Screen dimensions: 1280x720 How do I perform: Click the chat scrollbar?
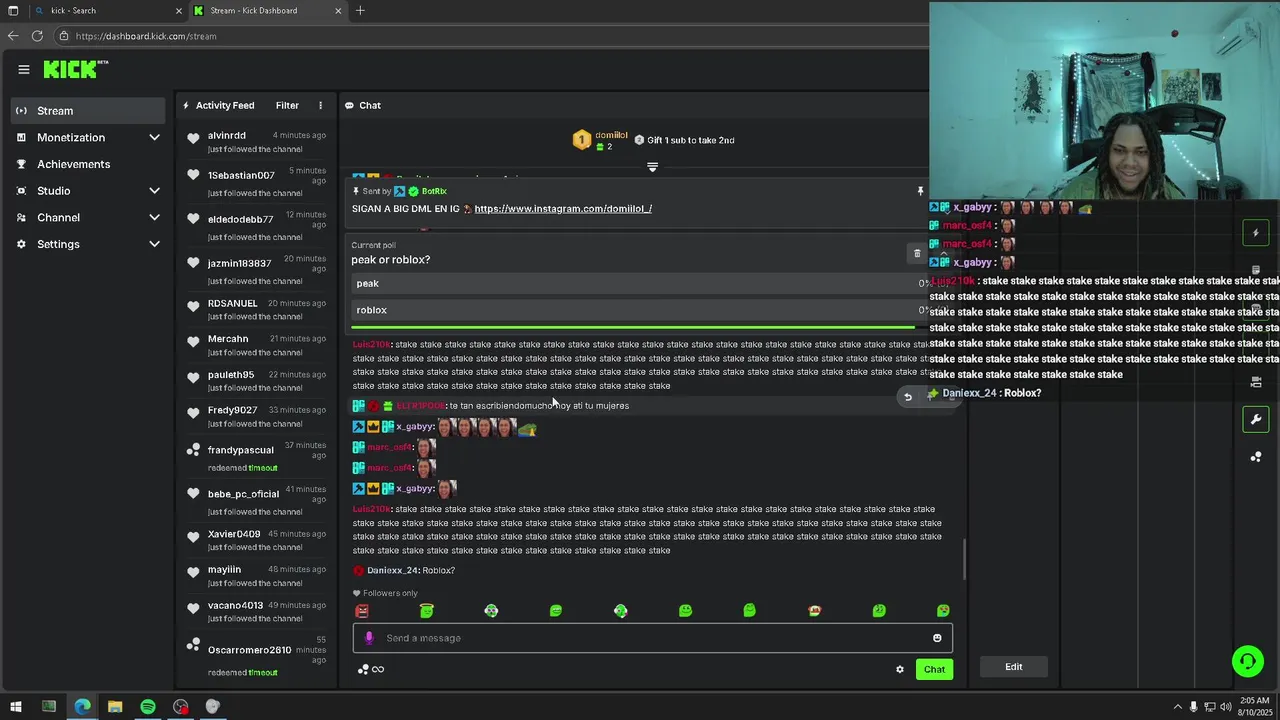click(x=965, y=559)
